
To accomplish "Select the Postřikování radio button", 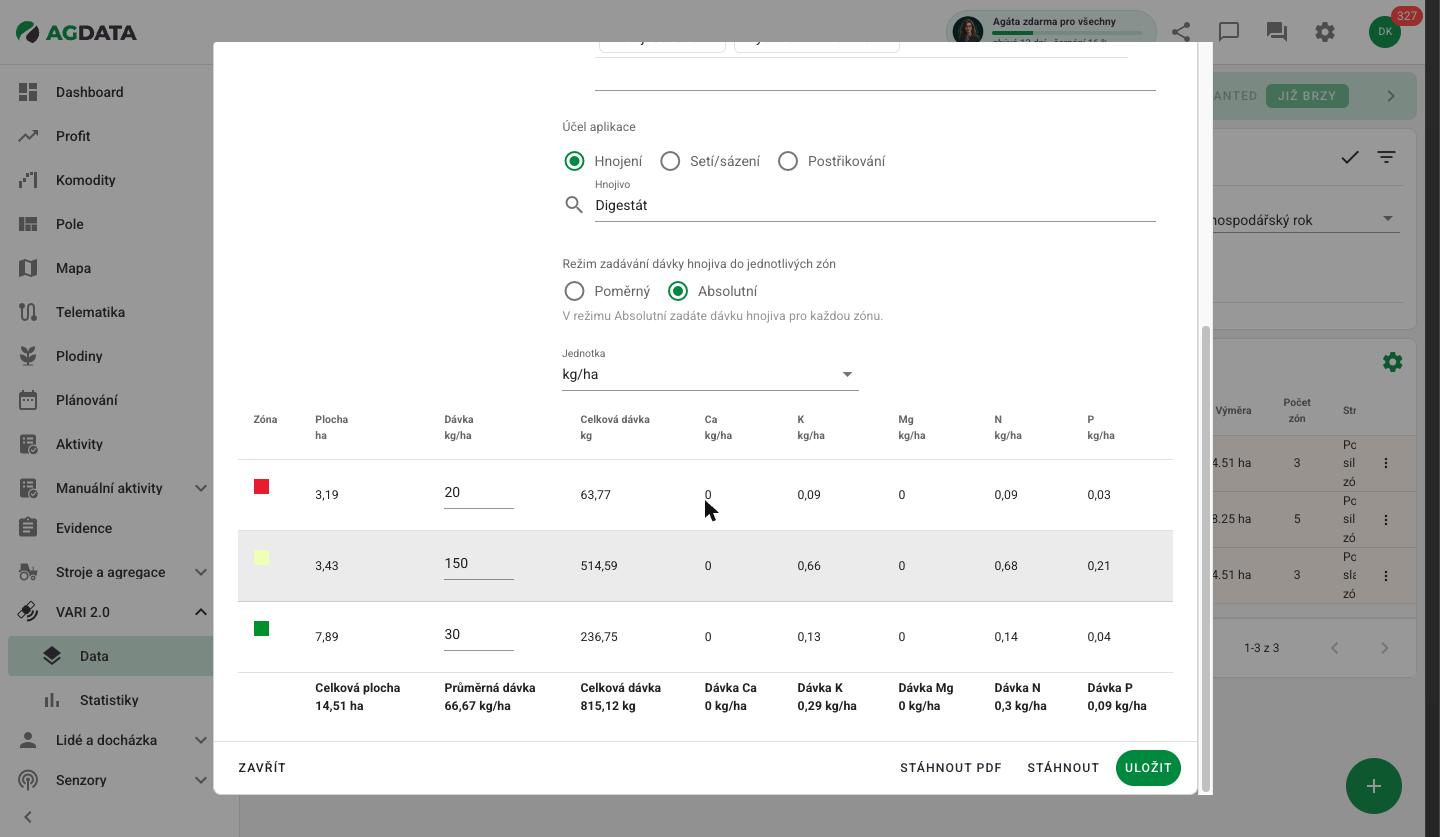I will click(788, 161).
